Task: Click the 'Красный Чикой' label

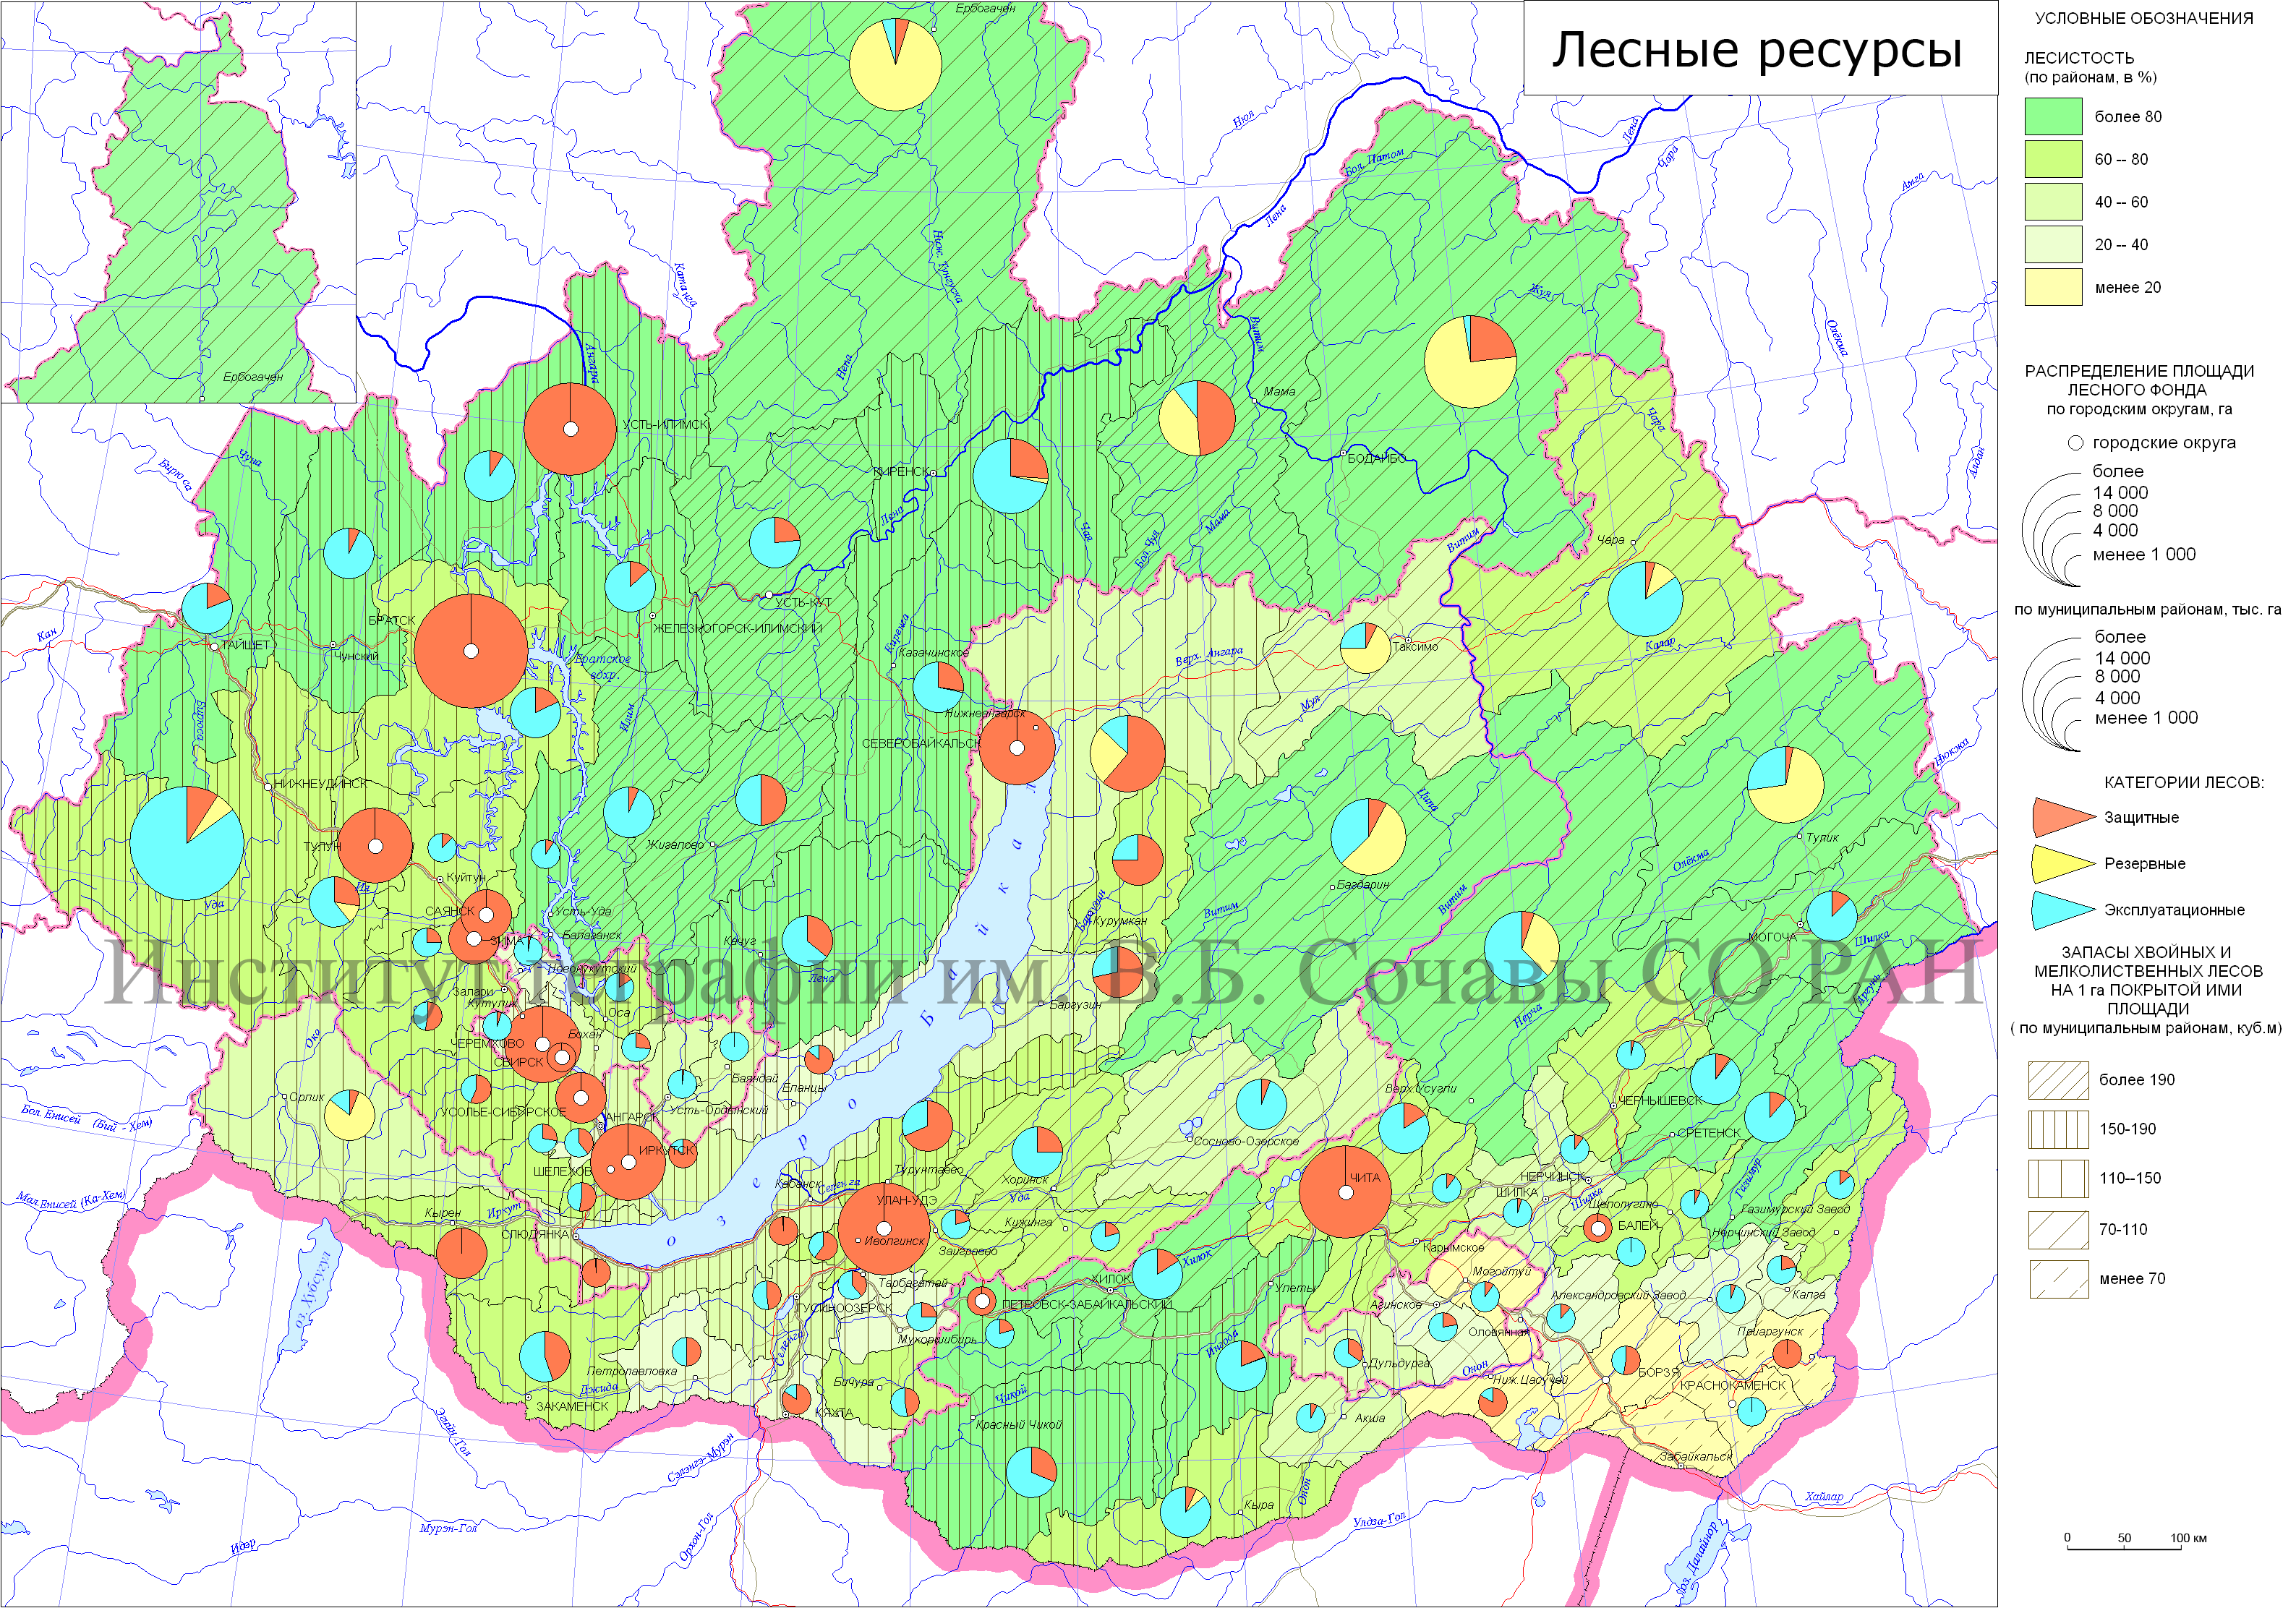Action: [1018, 1424]
